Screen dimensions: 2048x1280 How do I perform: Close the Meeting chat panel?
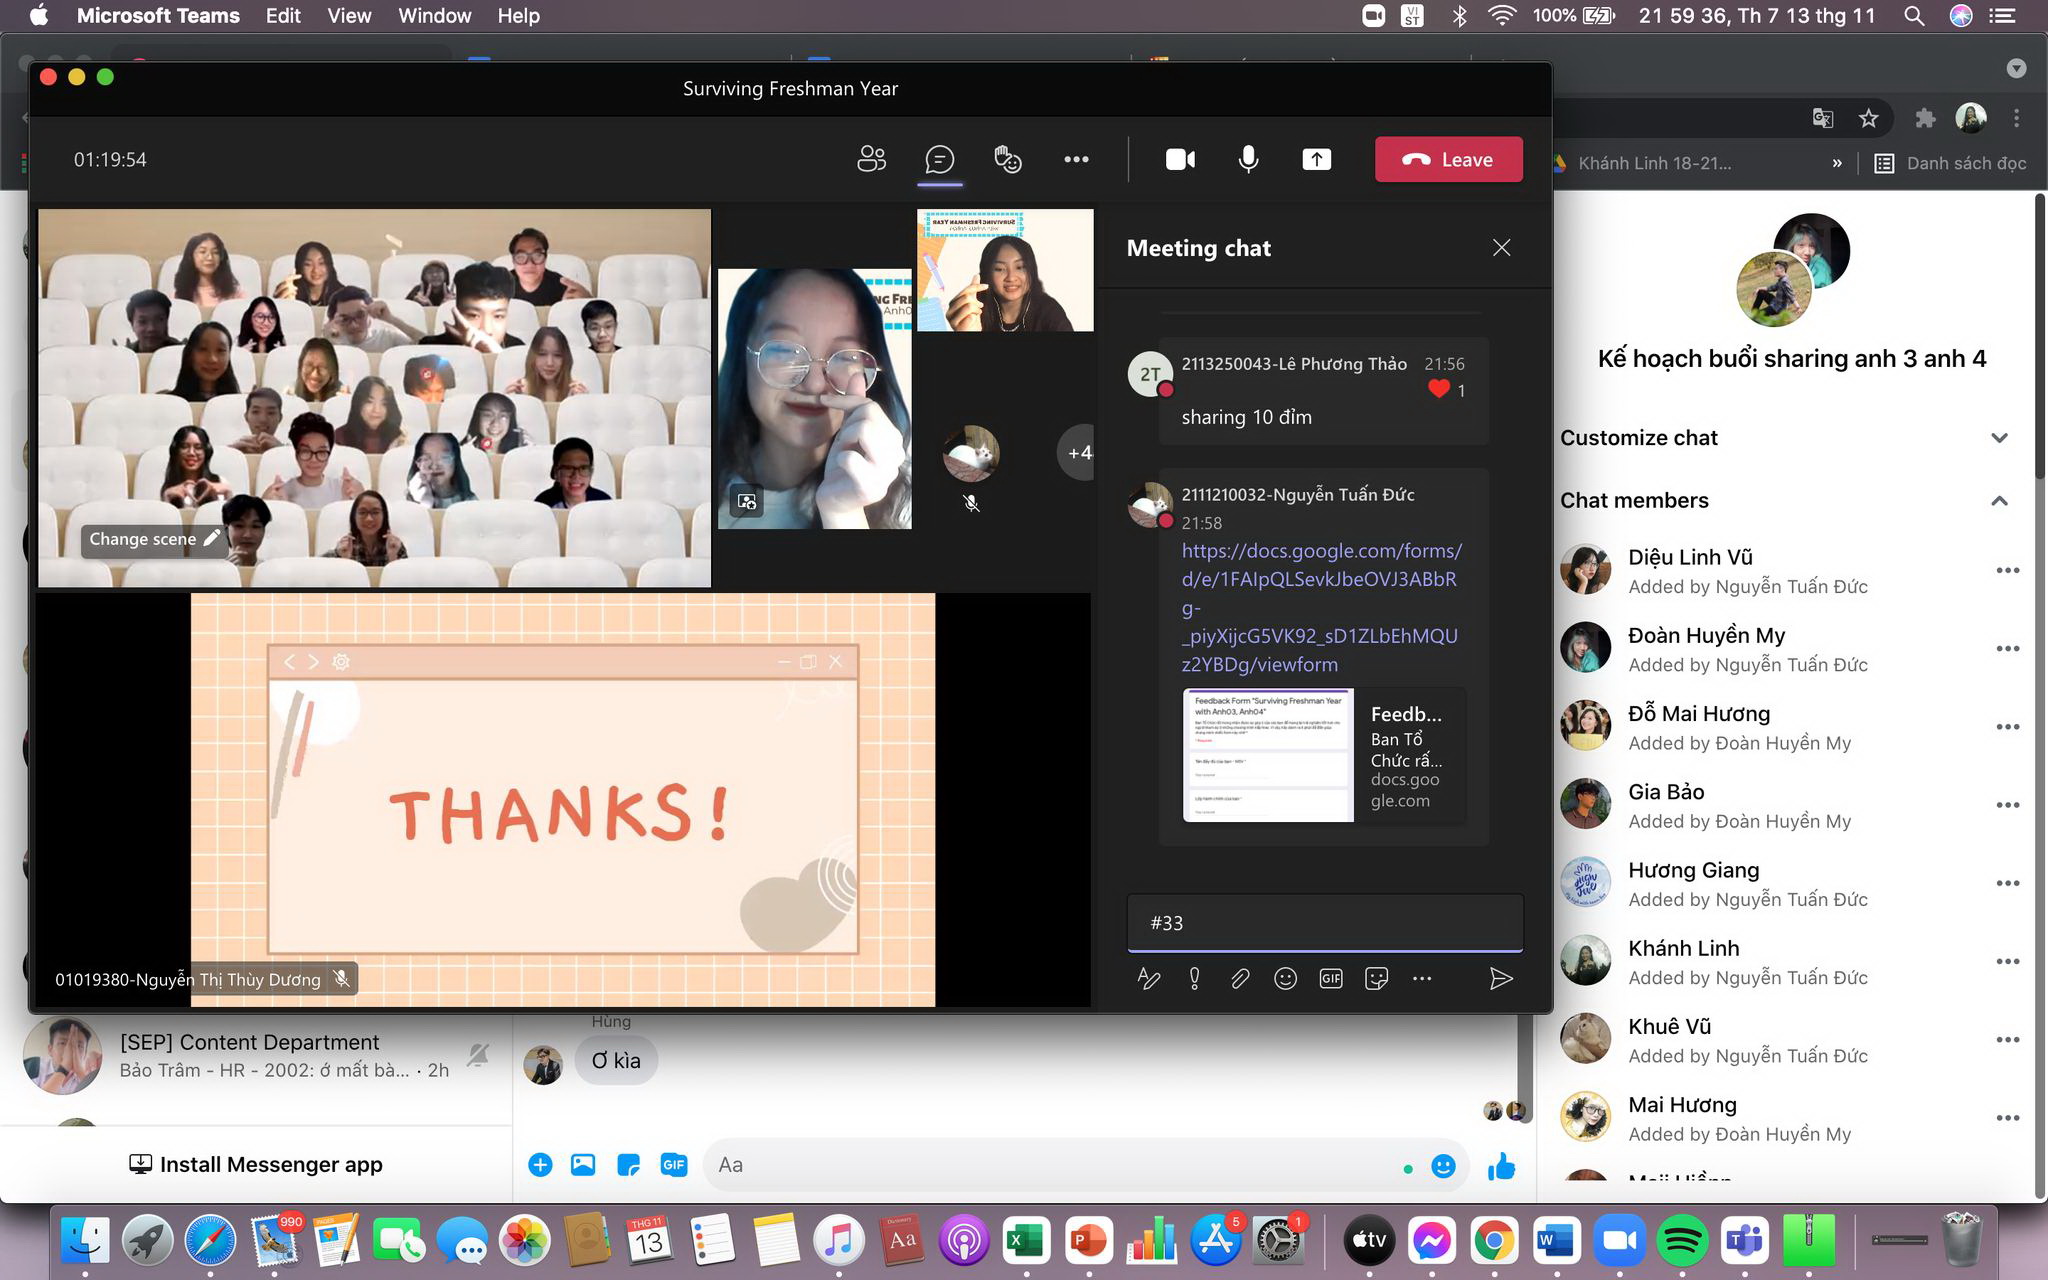(x=1501, y=248)
